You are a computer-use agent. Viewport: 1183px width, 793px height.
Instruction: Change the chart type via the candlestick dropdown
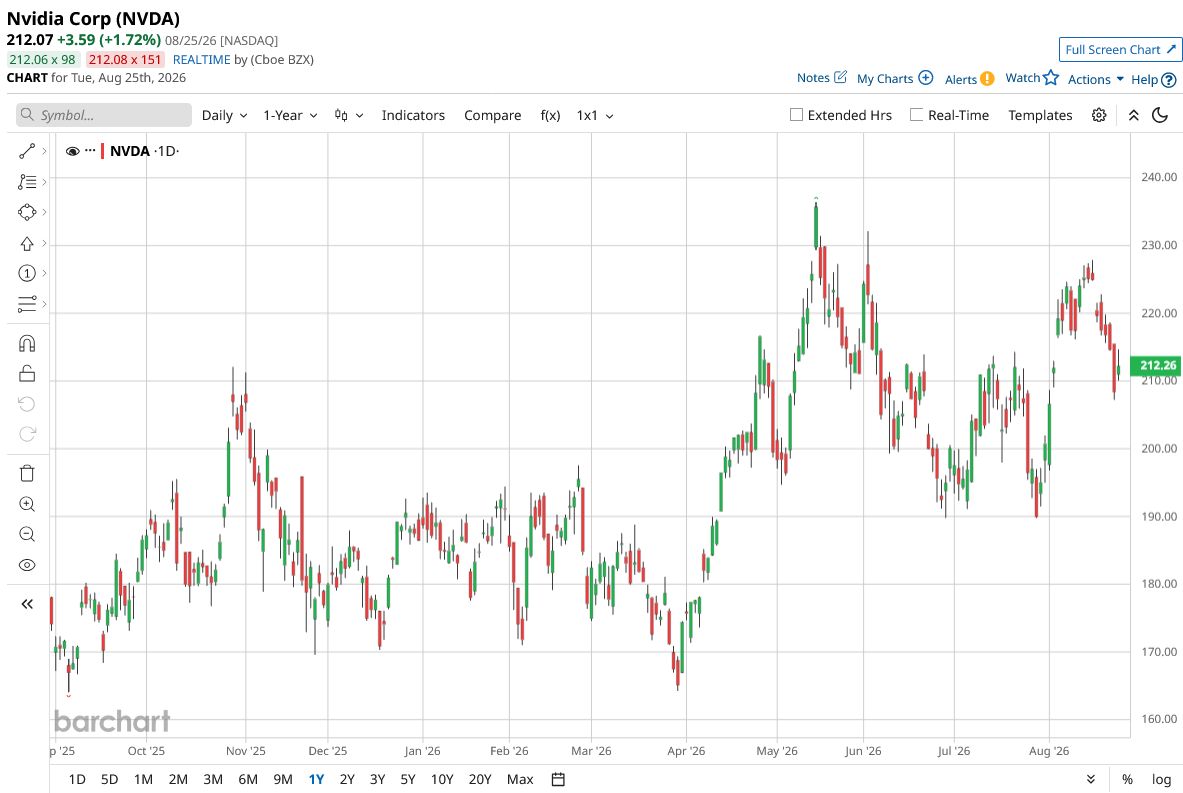349,115
